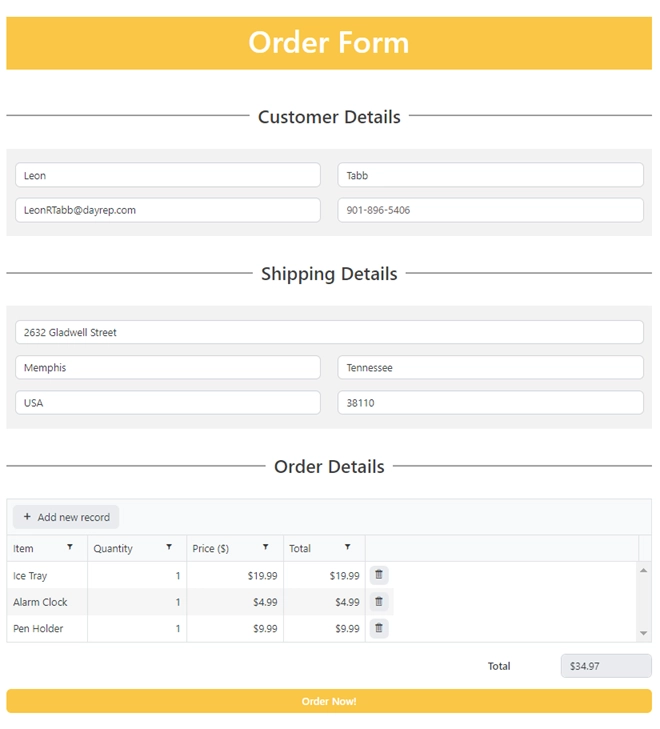Image resolution: width=660 pixels, height=729 pixels.
Task: Sort by the Quantity column header
Action: [113, 549]
